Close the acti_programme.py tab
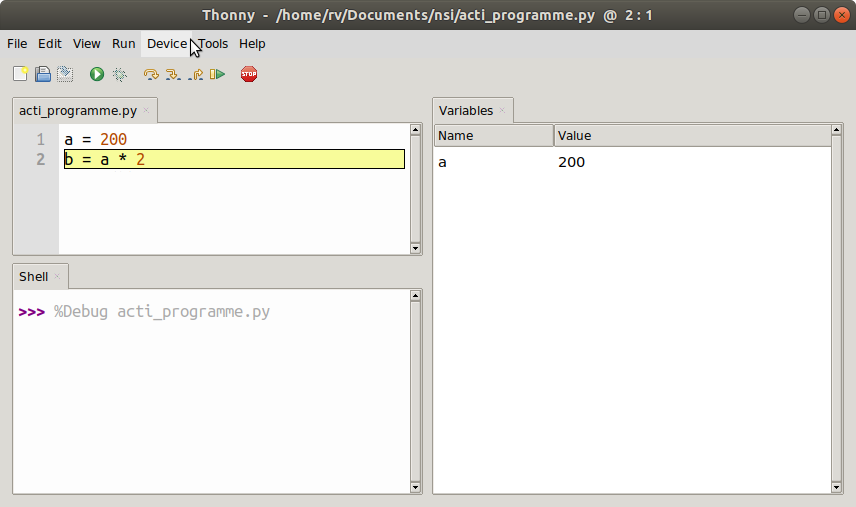 tap(146, 110)
